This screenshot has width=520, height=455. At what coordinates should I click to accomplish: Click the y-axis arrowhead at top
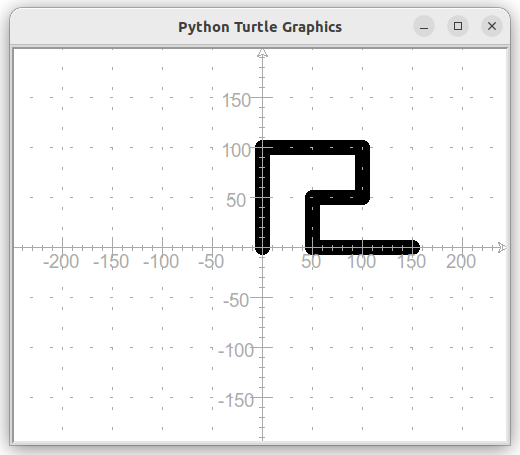[x=262, y=53]
